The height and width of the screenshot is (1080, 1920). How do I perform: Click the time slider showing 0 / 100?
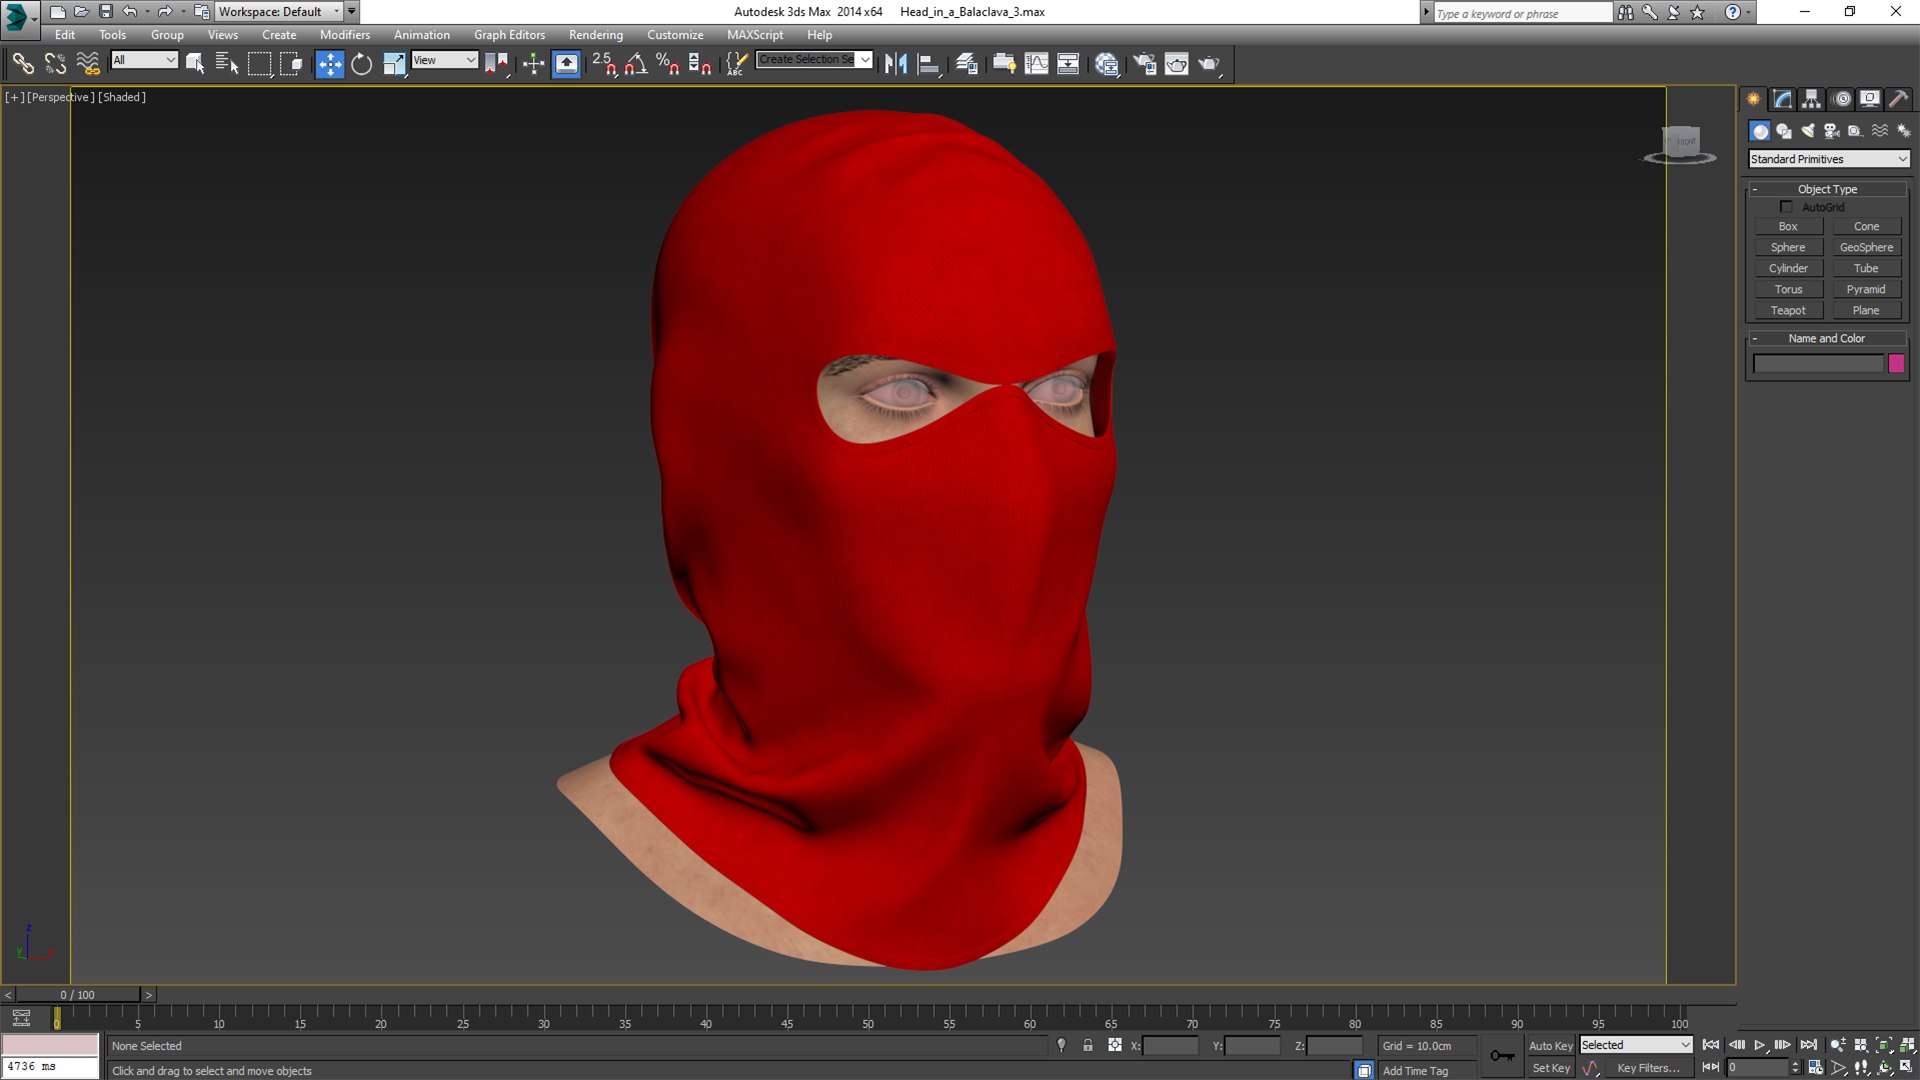click(77, 995)
